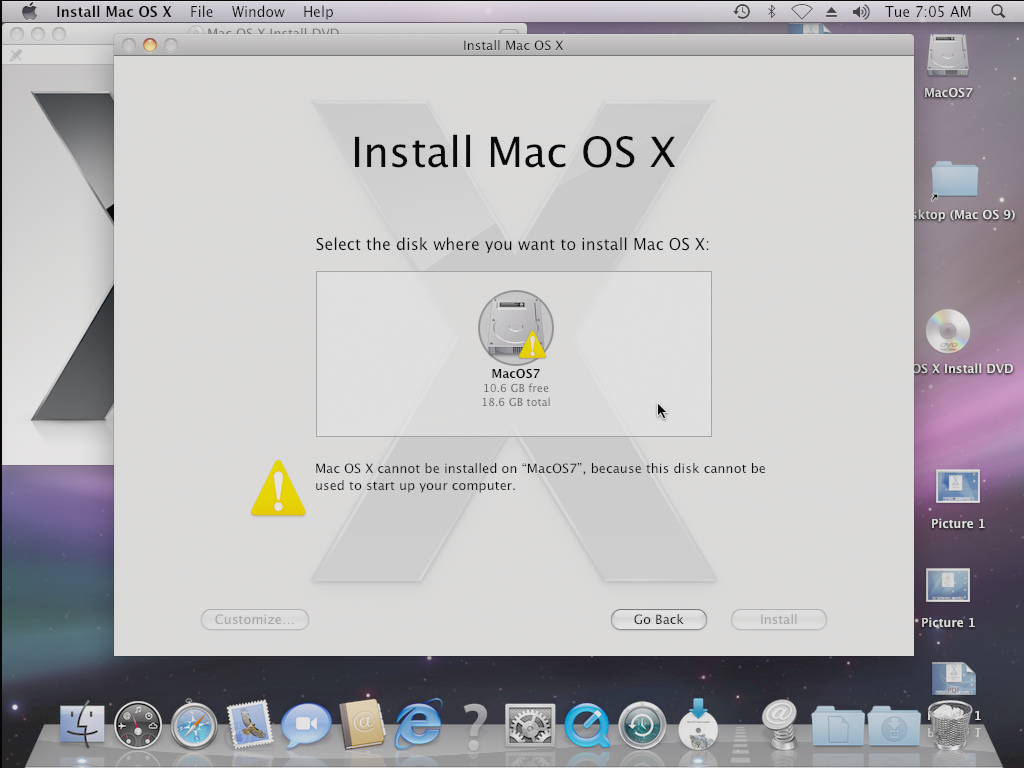The image size is (1024, 768).
Task: Click the clock showing Tue 7:05 AM
Action: point(928,11)
